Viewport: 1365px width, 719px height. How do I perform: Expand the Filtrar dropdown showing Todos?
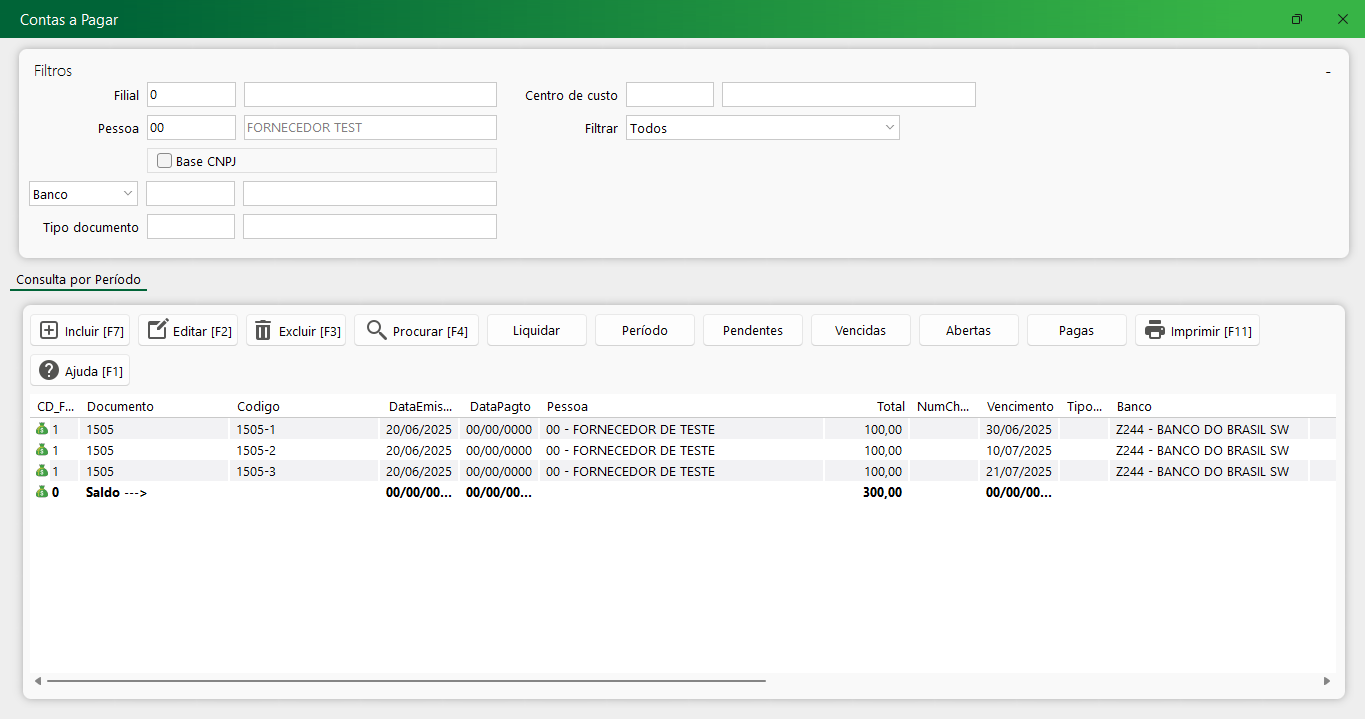889,128
